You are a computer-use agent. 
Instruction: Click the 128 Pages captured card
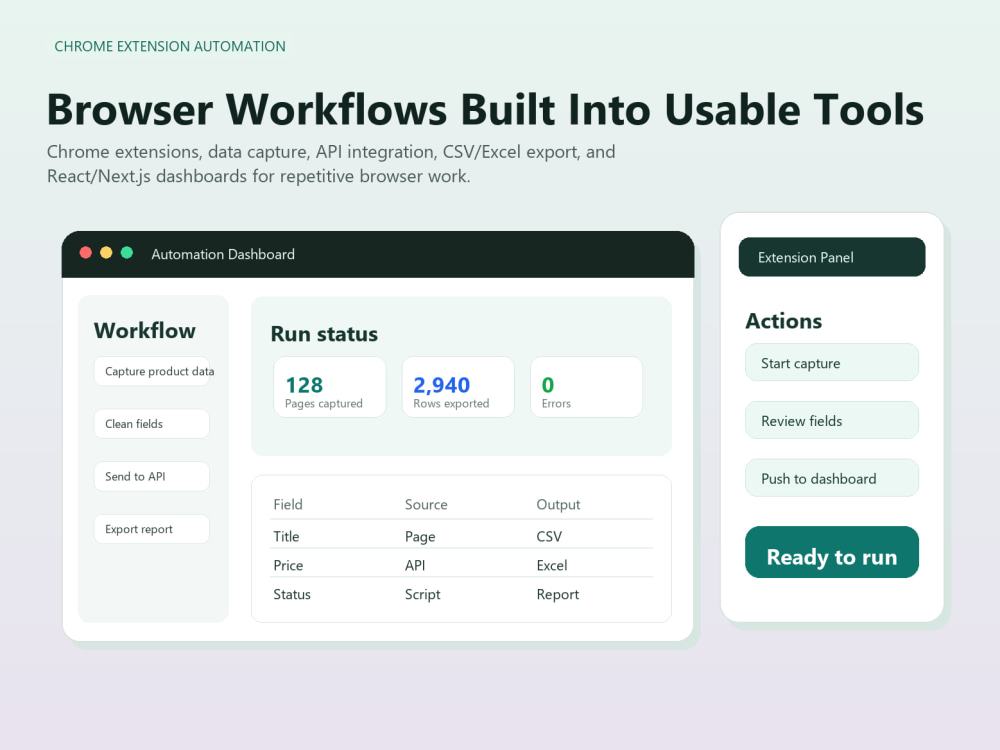[330, 387]
